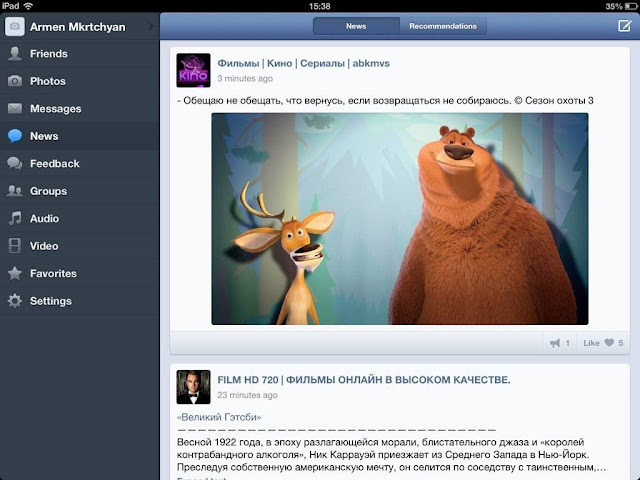This screenshot has width=640, height=480.
Task: Switch to the Recommendations tab
Action: pyautogui.click(x=443, y=26)
